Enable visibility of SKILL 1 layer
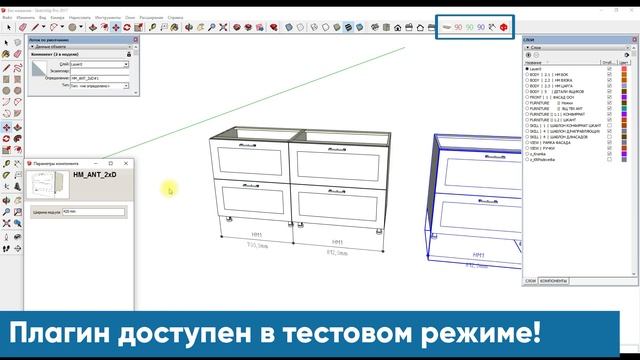The height and width of the screenshot is (360, 640). (609, 126)
